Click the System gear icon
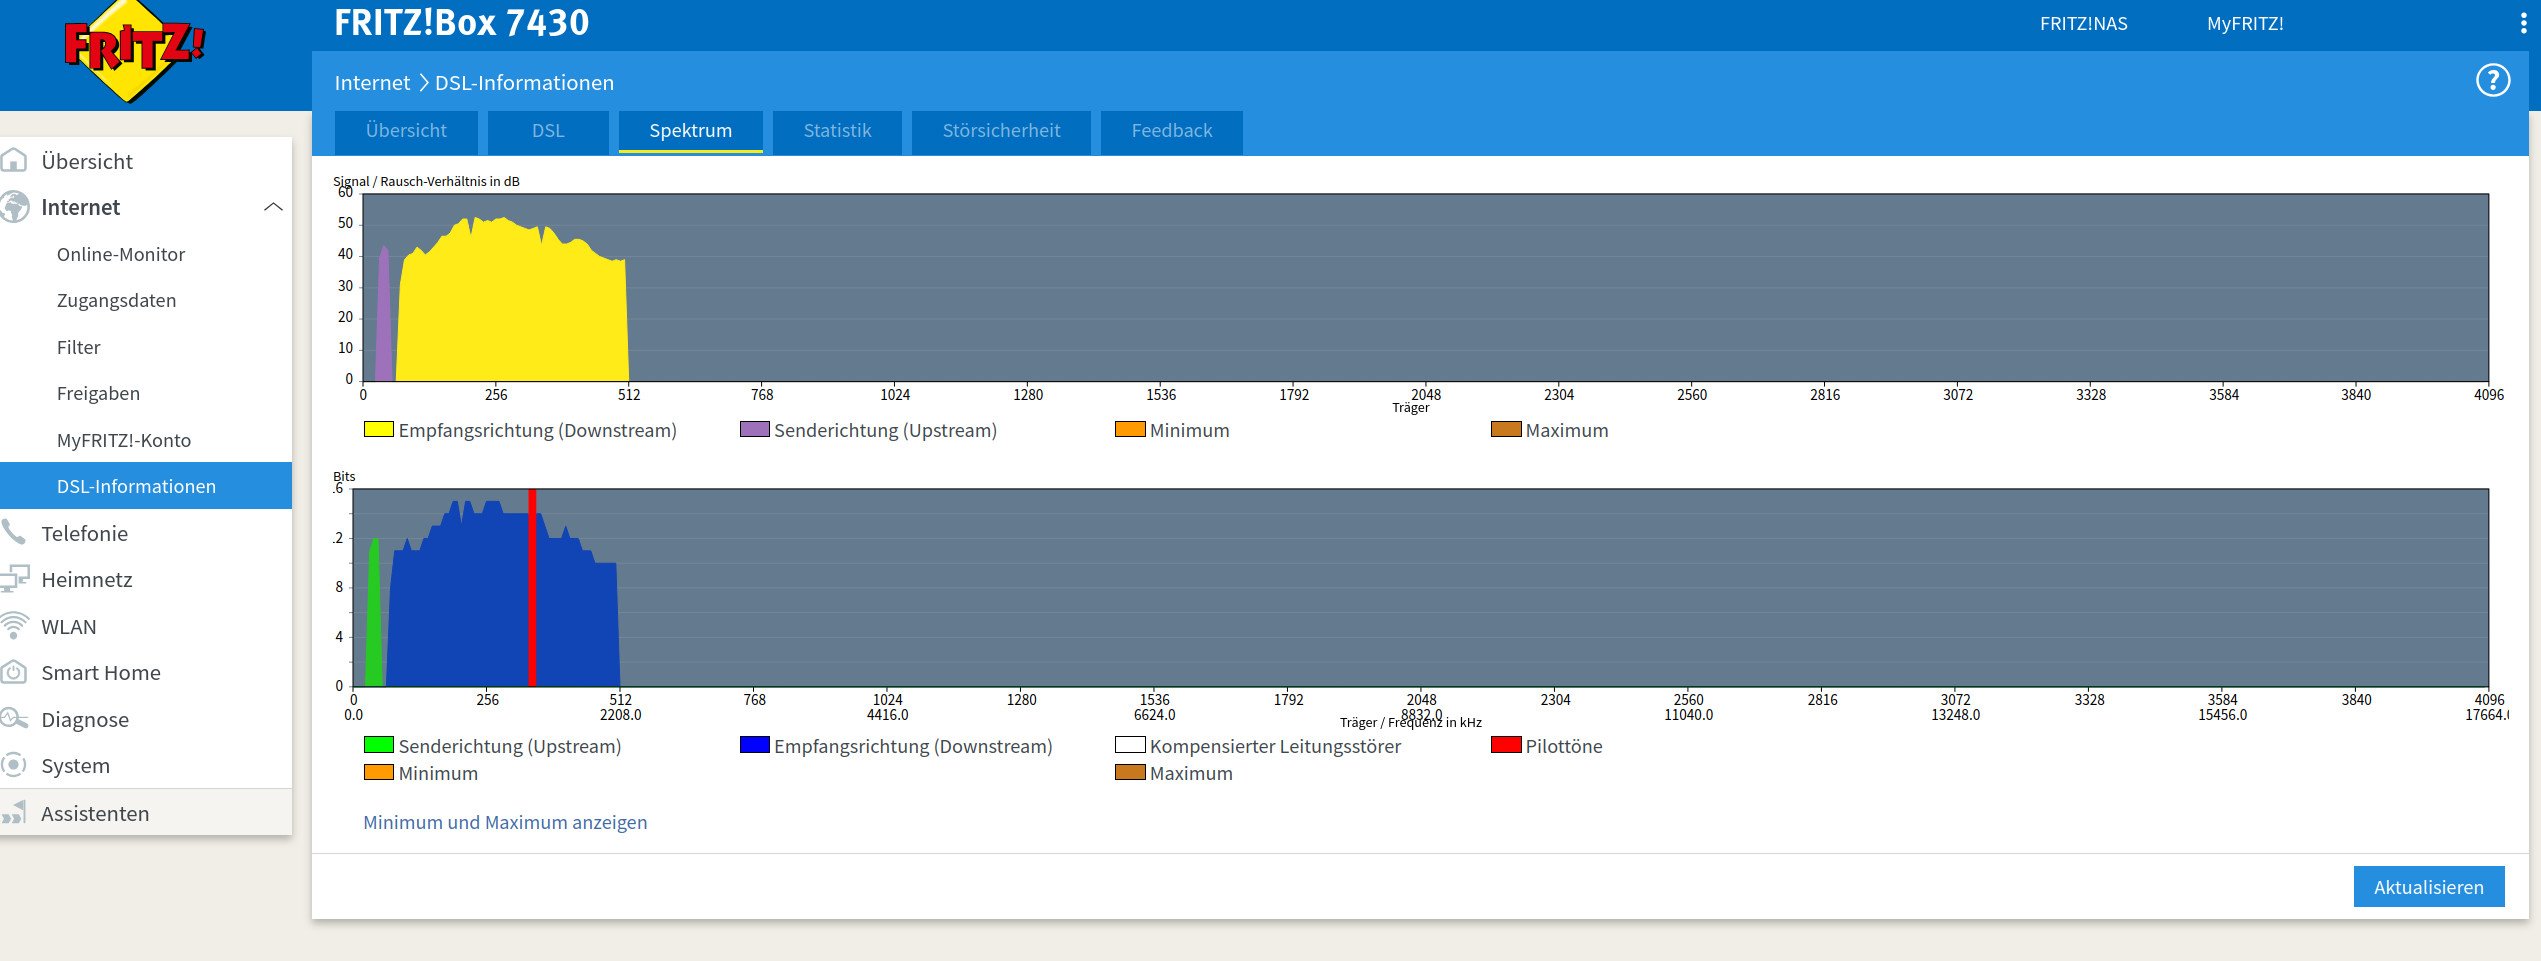 [x=14, y=765]
